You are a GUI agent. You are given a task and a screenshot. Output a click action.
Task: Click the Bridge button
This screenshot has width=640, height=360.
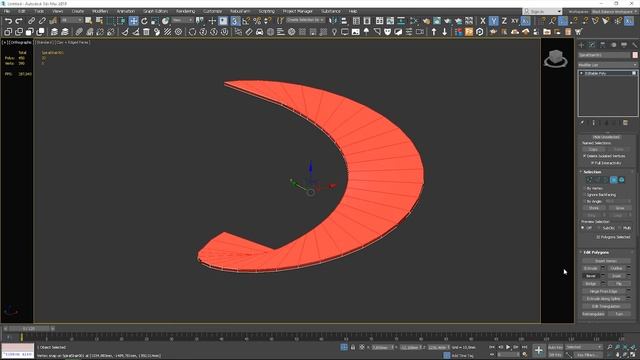pyautogui.click(x=591, y=283)
